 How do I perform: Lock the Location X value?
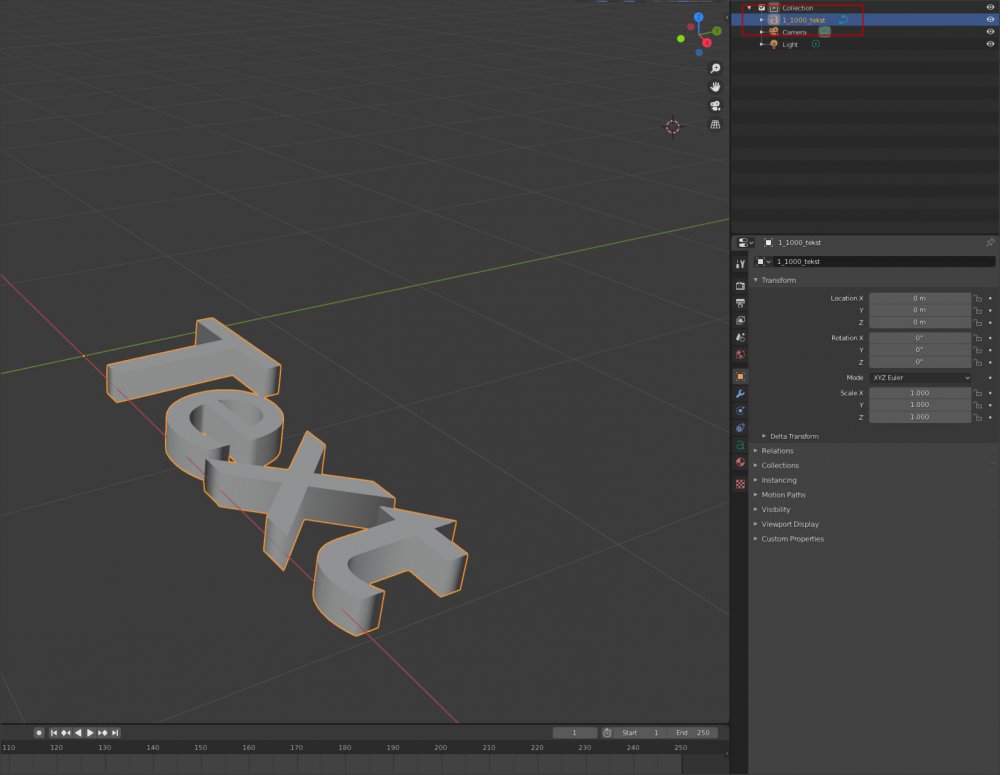[978, 298]
